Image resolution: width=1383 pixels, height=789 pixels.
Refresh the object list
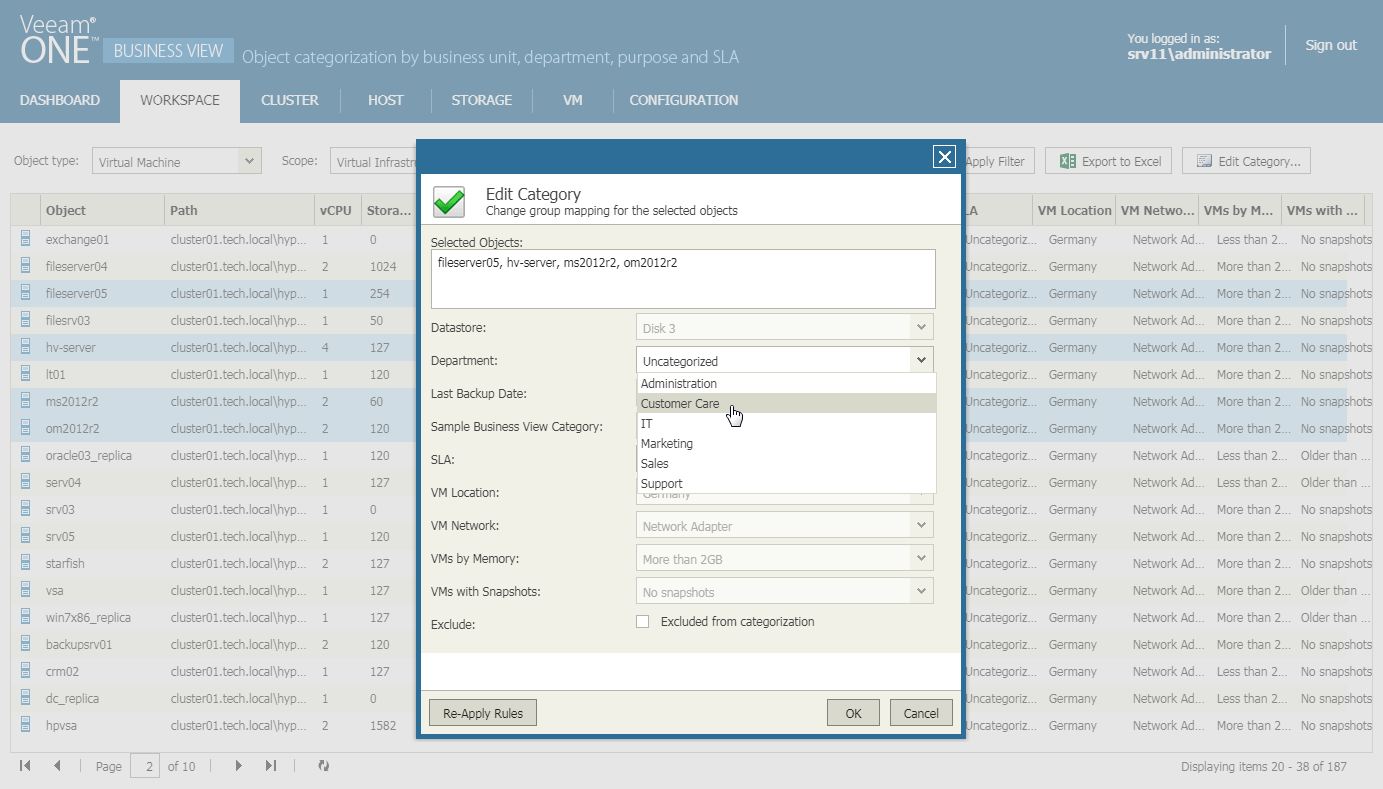pos(323,766)
